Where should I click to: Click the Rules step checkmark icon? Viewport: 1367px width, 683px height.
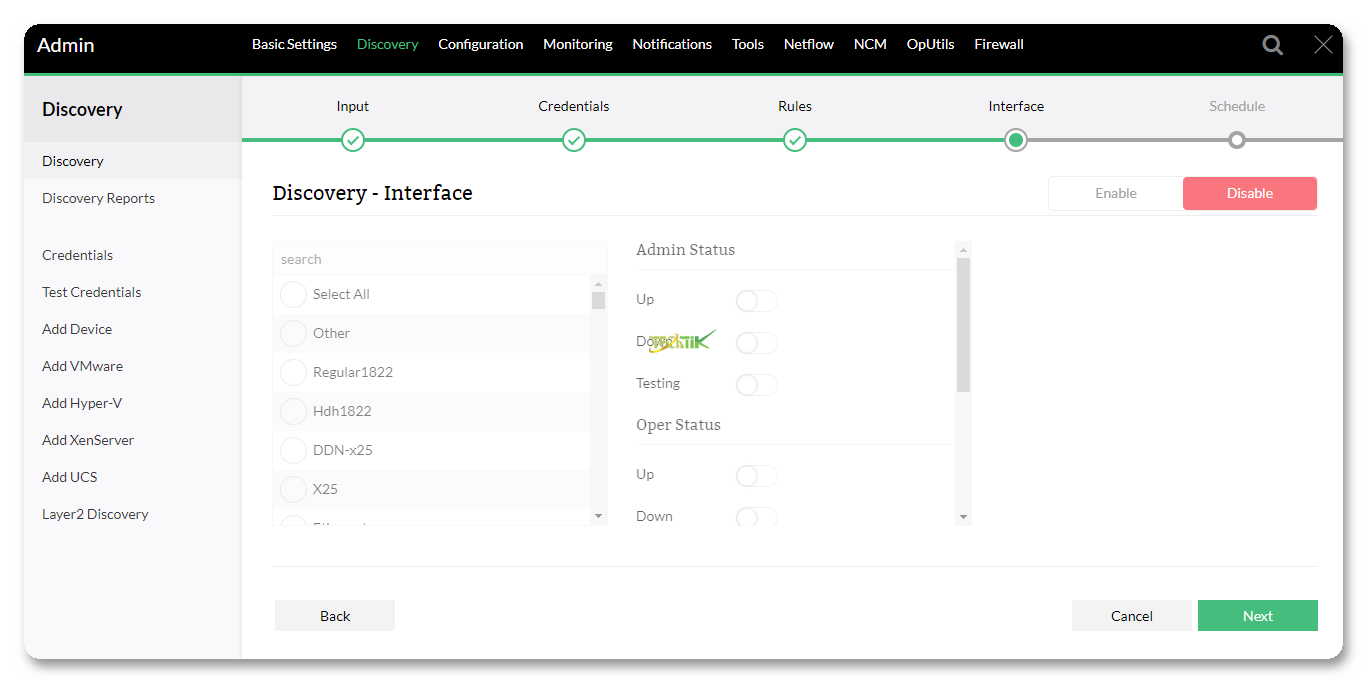pyautogui.click(x=795, y=140)
